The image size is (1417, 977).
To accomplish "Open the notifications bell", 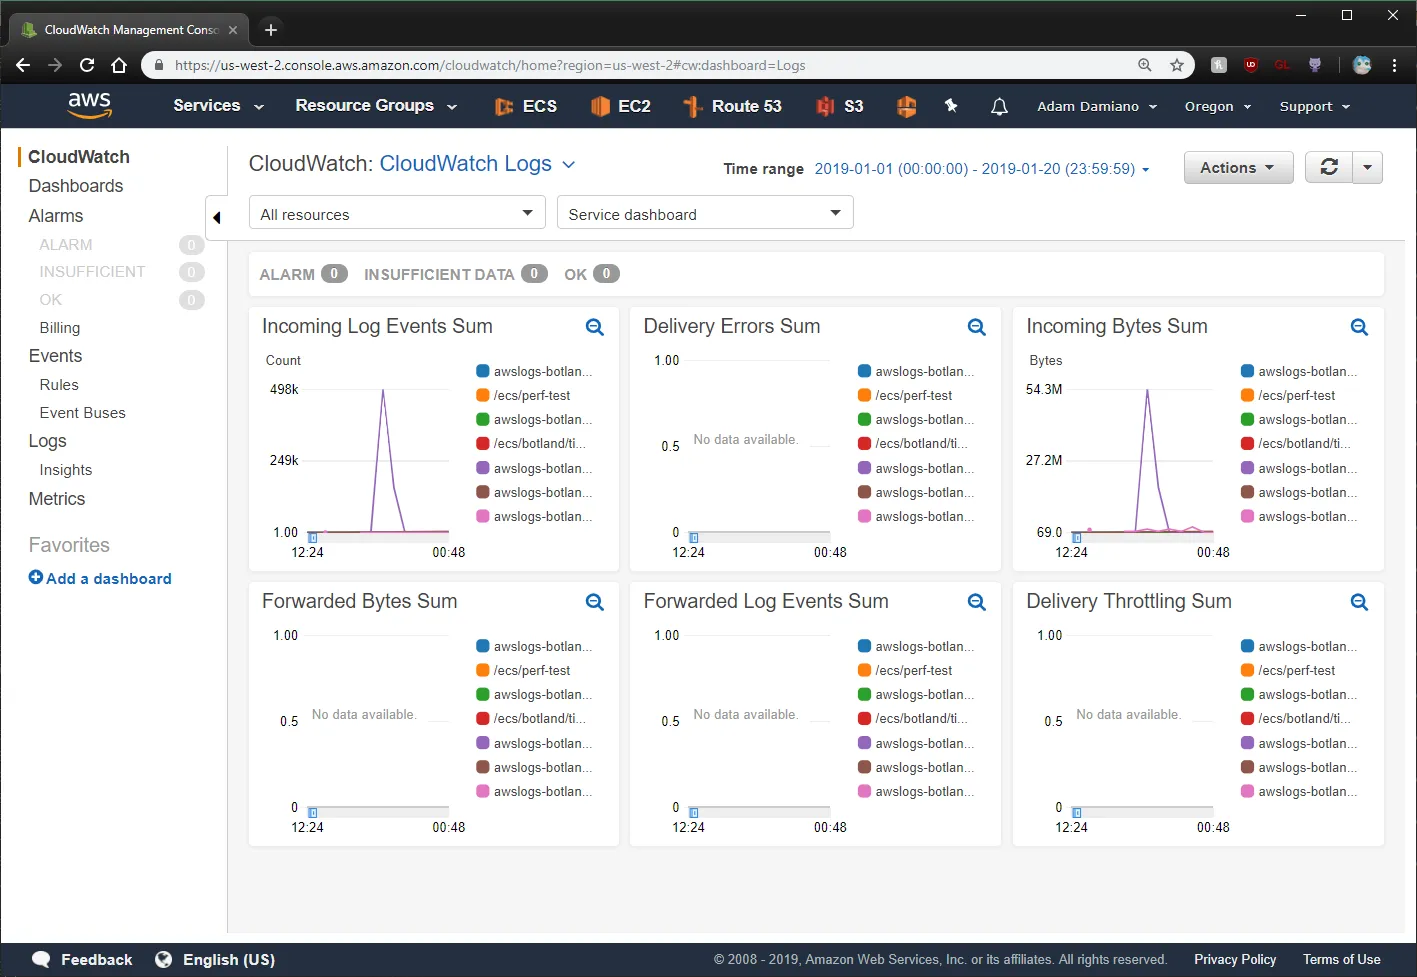I will [999, 106].
